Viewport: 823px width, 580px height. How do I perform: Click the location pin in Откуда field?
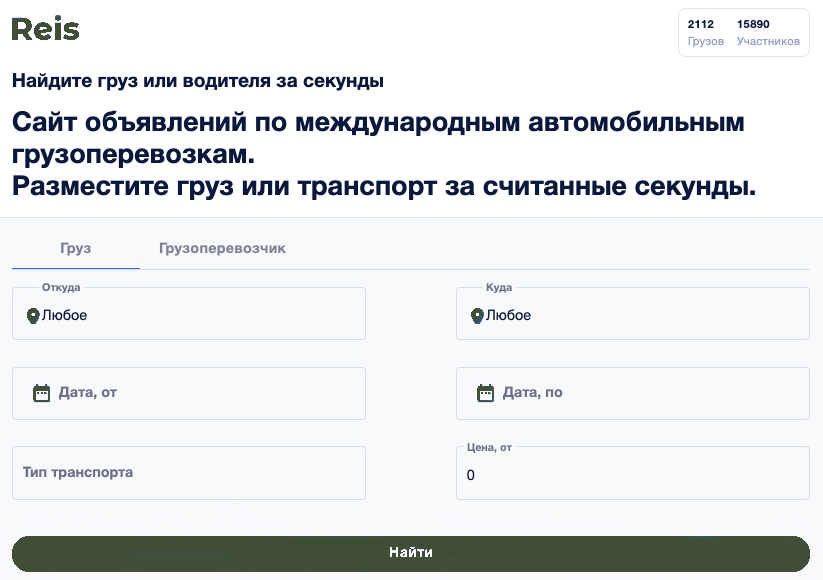(33, 315)
